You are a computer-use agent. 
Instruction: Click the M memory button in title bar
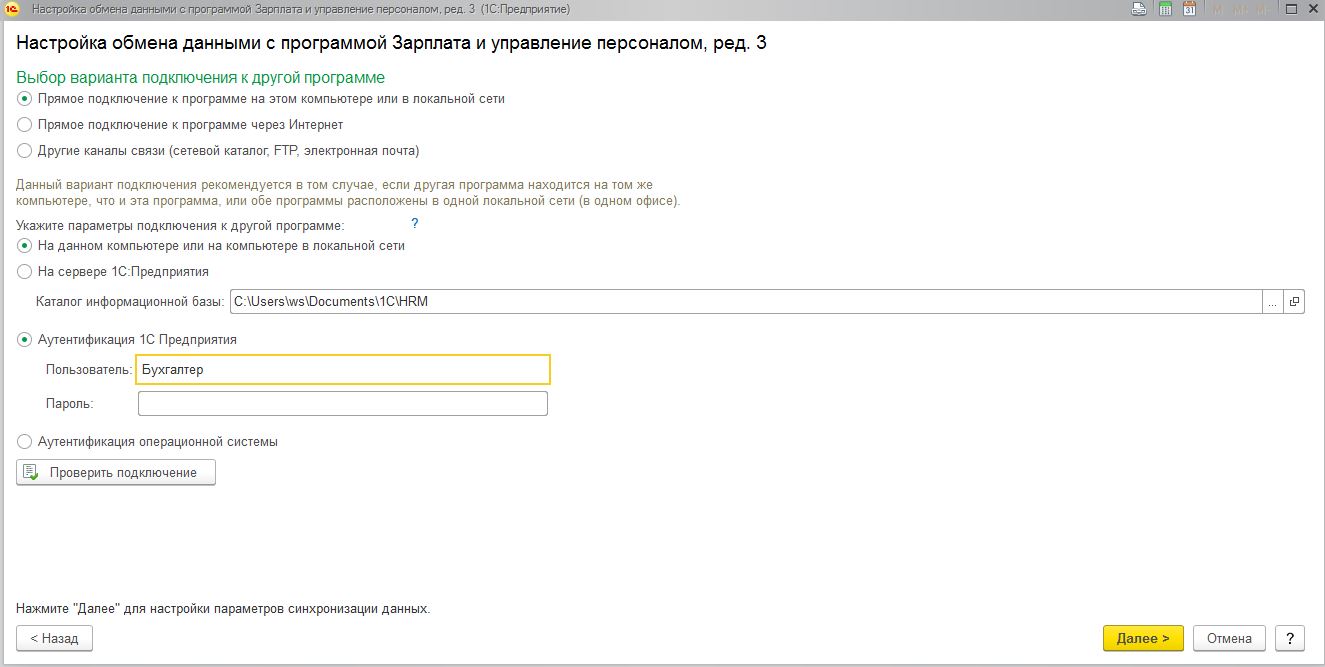(1217, 9)
